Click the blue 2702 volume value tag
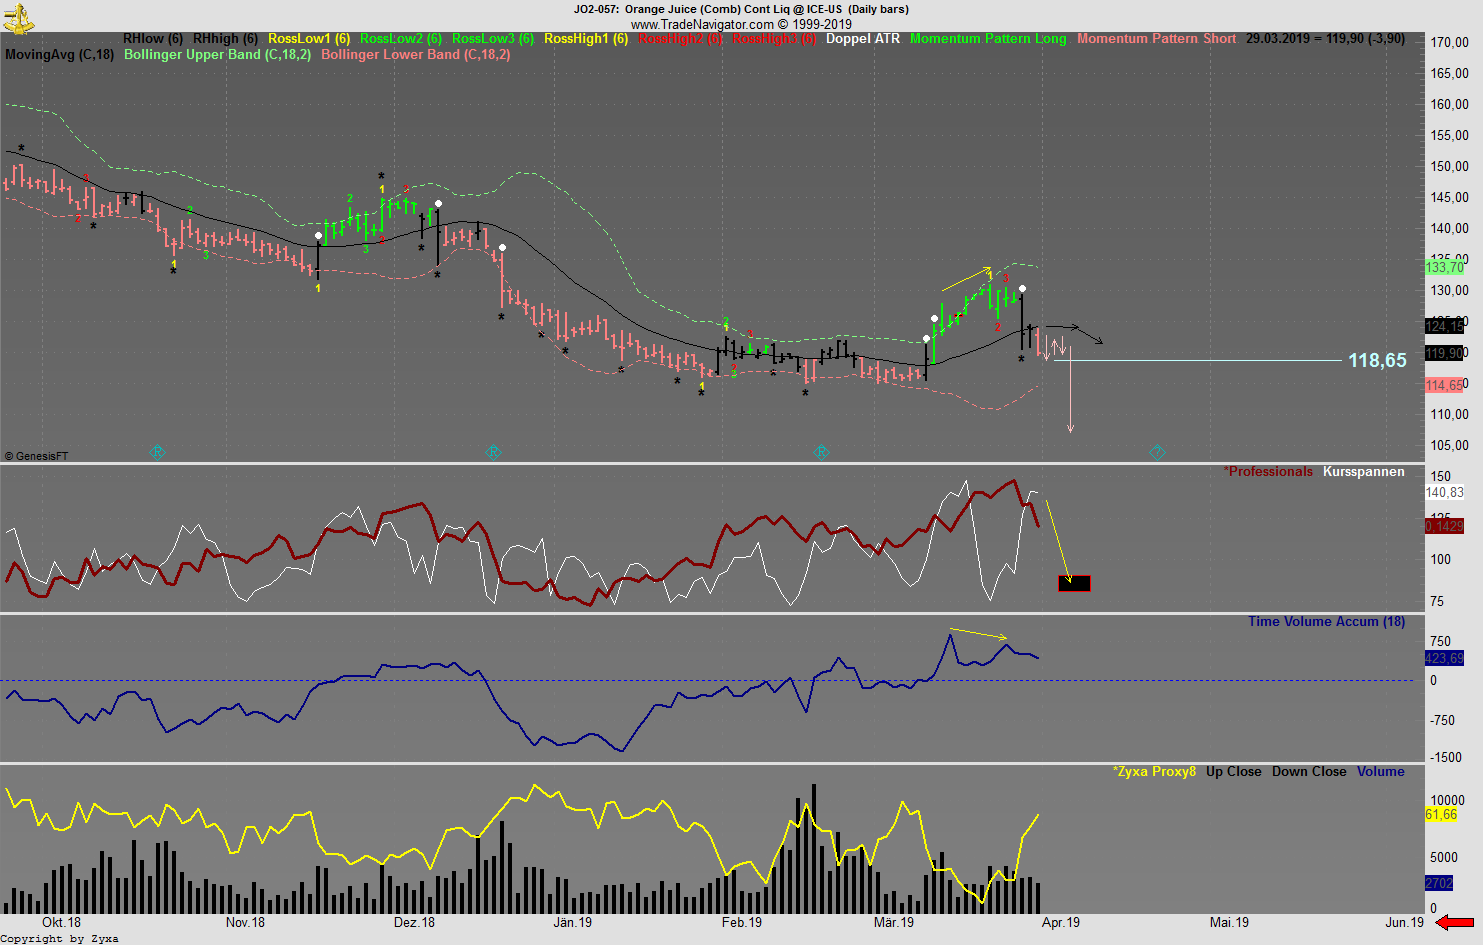Screen dimensions: 1483x945 (x=1440, y=883)
